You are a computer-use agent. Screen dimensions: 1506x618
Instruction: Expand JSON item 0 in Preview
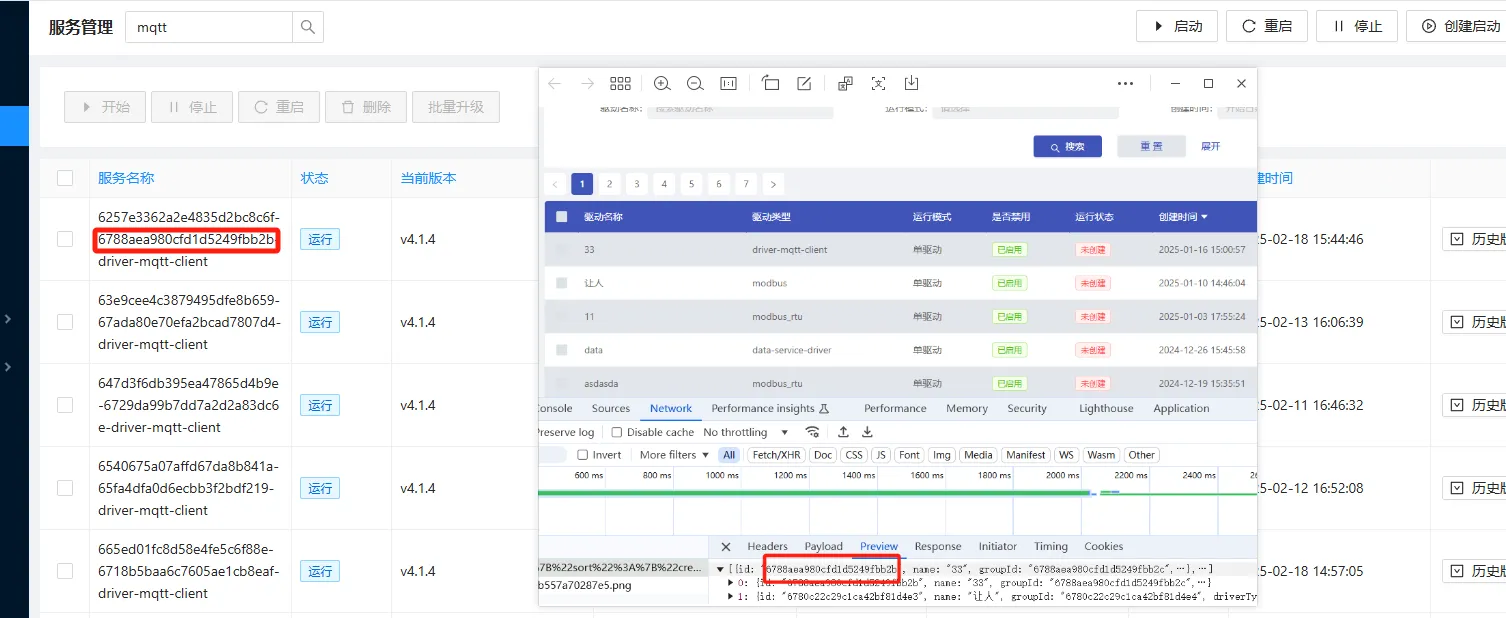[731, 582]
